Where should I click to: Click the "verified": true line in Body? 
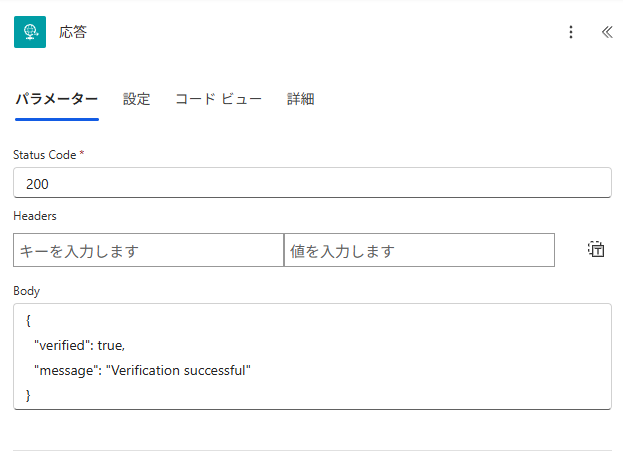coord(79,345)
